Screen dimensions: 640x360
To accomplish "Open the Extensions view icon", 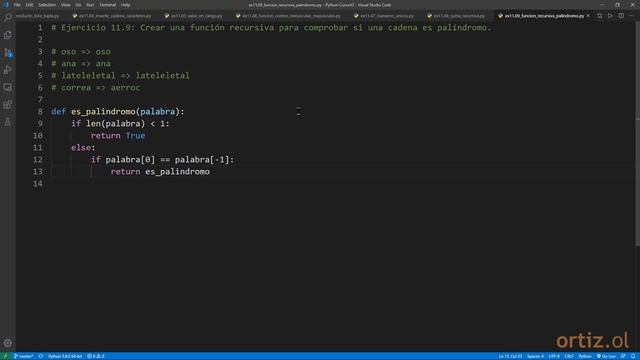I will coord(8,105).
